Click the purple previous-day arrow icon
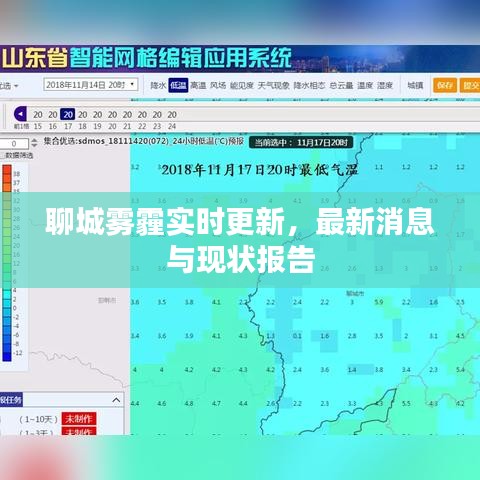This screenshot has width=480, height=480. coord(20,114)
